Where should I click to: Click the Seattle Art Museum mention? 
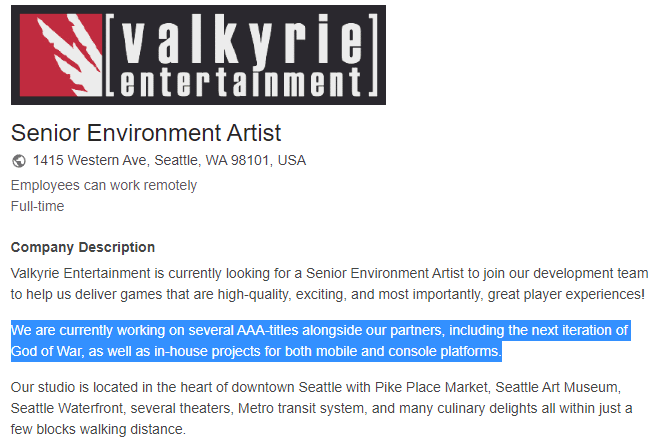tap(556, 388)
